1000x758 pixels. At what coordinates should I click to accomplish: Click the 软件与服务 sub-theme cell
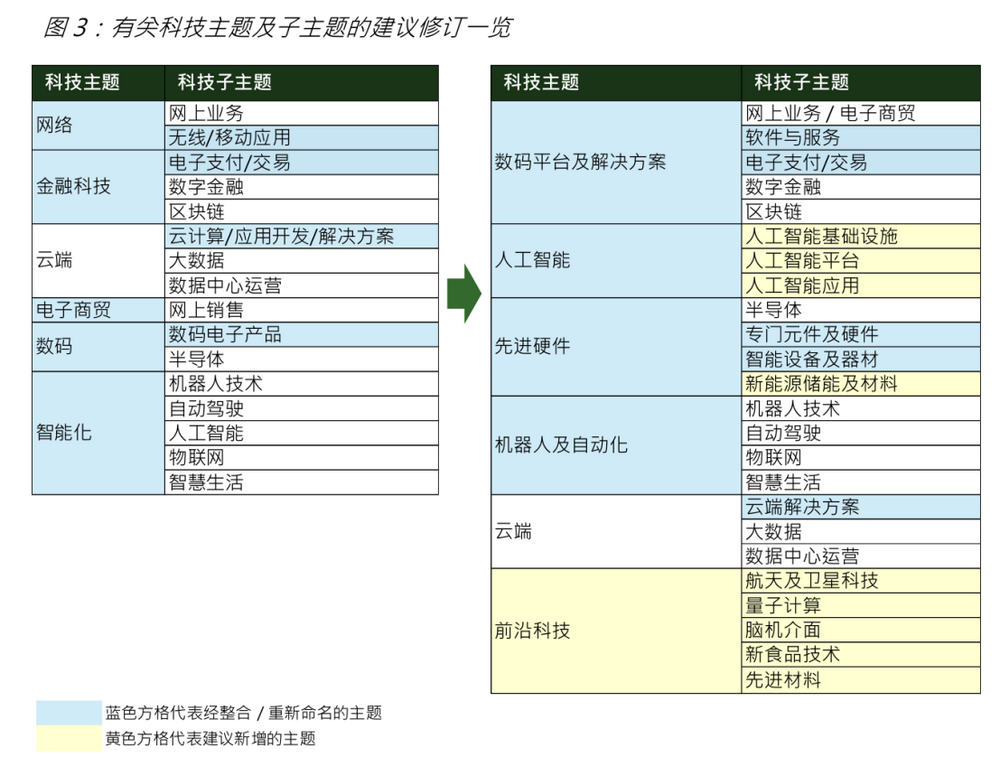(x=860, y=138)
